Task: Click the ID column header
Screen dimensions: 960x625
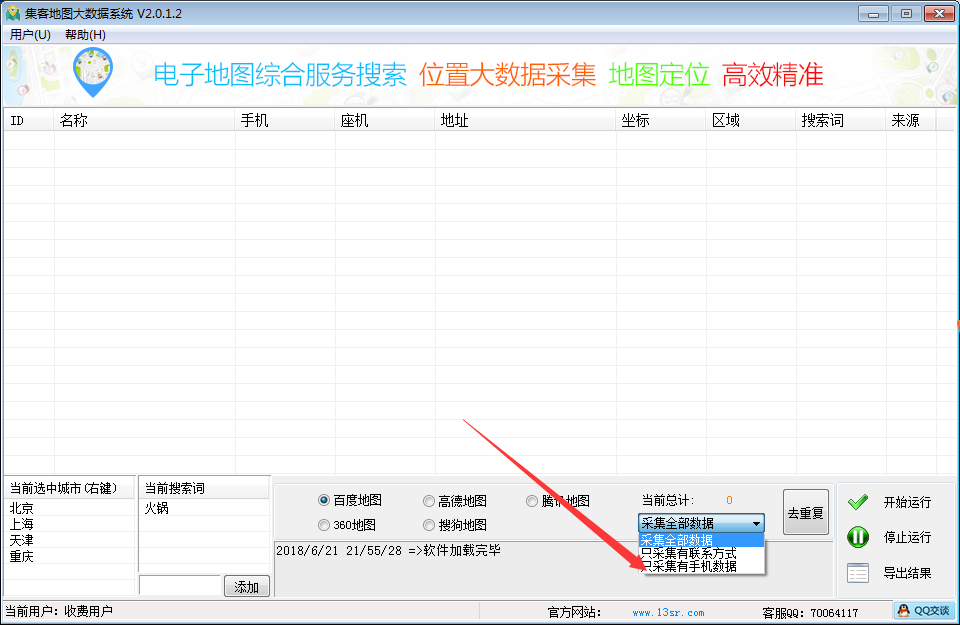Action: click(x=29, y=121)
